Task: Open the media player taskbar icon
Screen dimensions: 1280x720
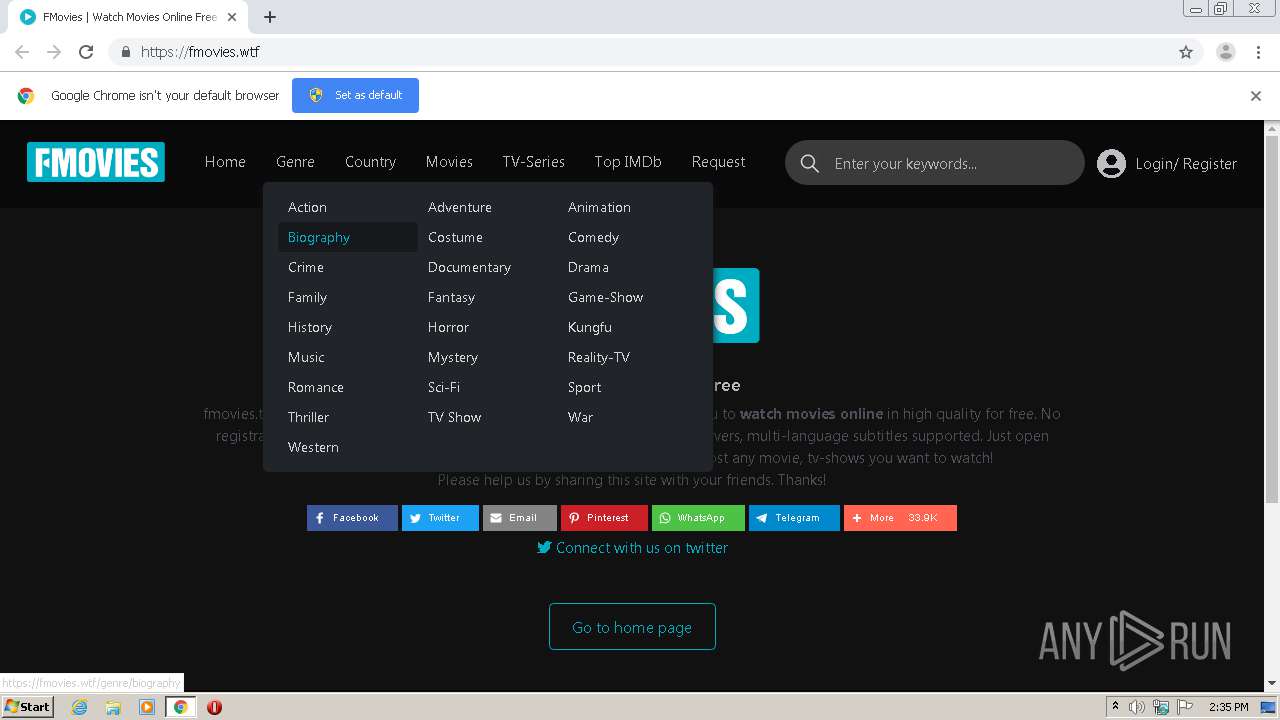Action: tap(147, 707)
